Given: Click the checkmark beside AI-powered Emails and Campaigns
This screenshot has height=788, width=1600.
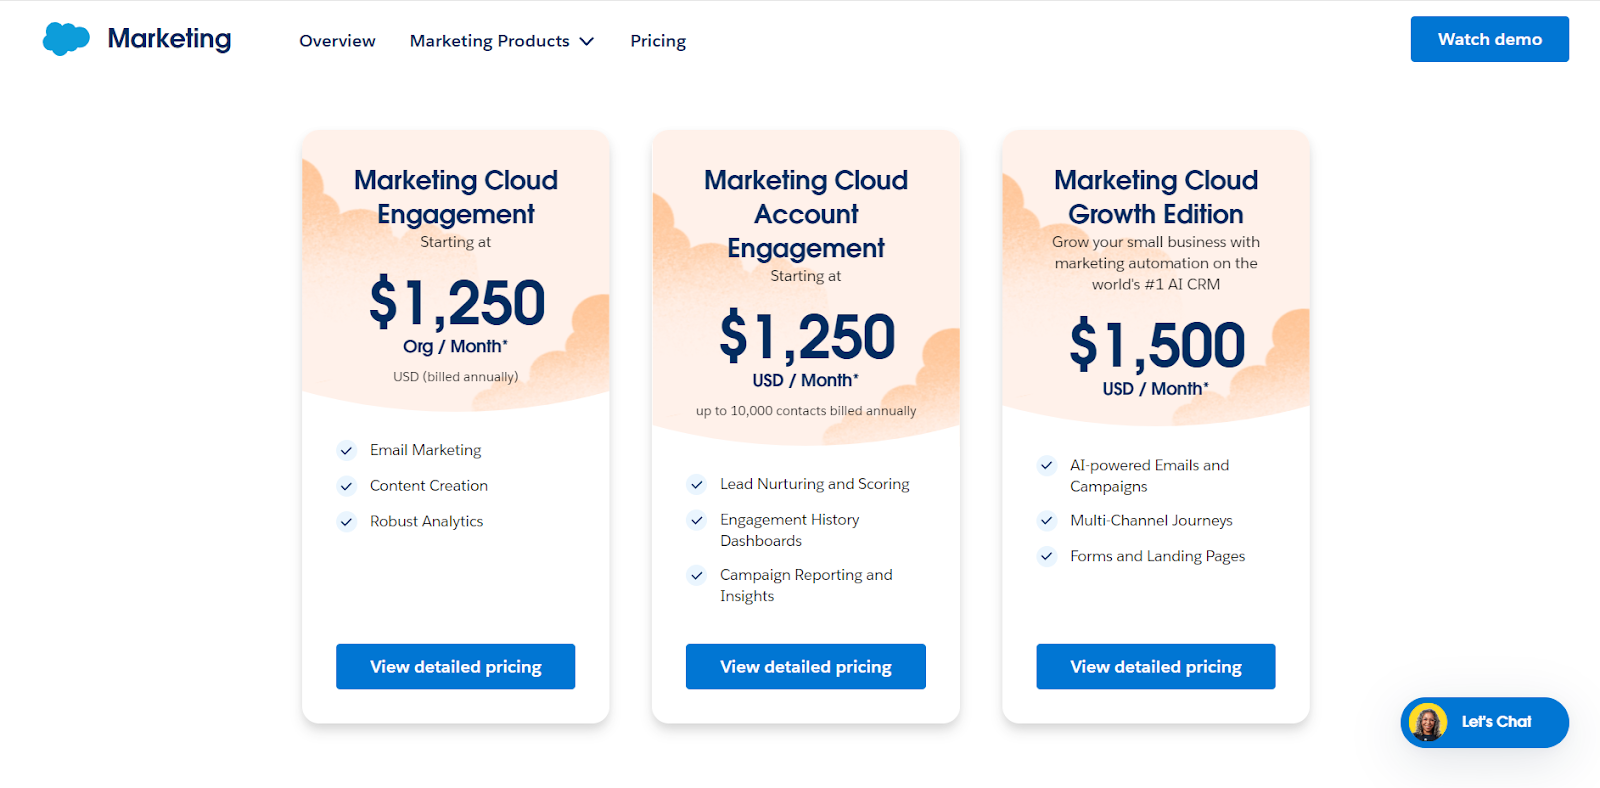Looking at the screenshot, I should tap(1047, 465).
